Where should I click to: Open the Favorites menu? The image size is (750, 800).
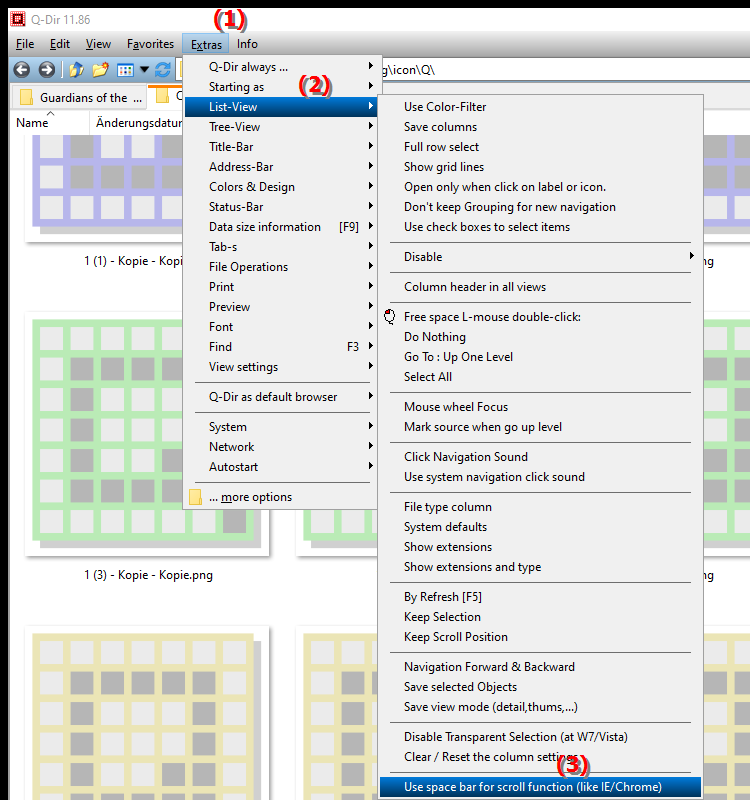[x=150, y=44]
